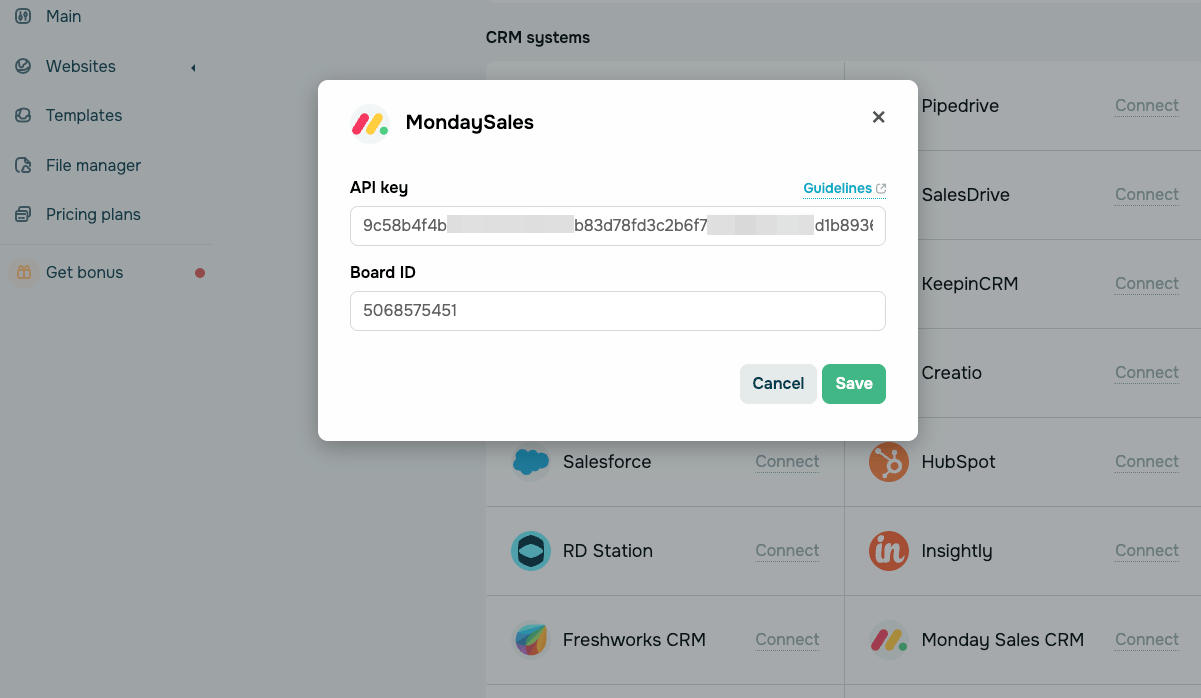
Task: Open the Guidelines link
Action: tap(838, 188)
